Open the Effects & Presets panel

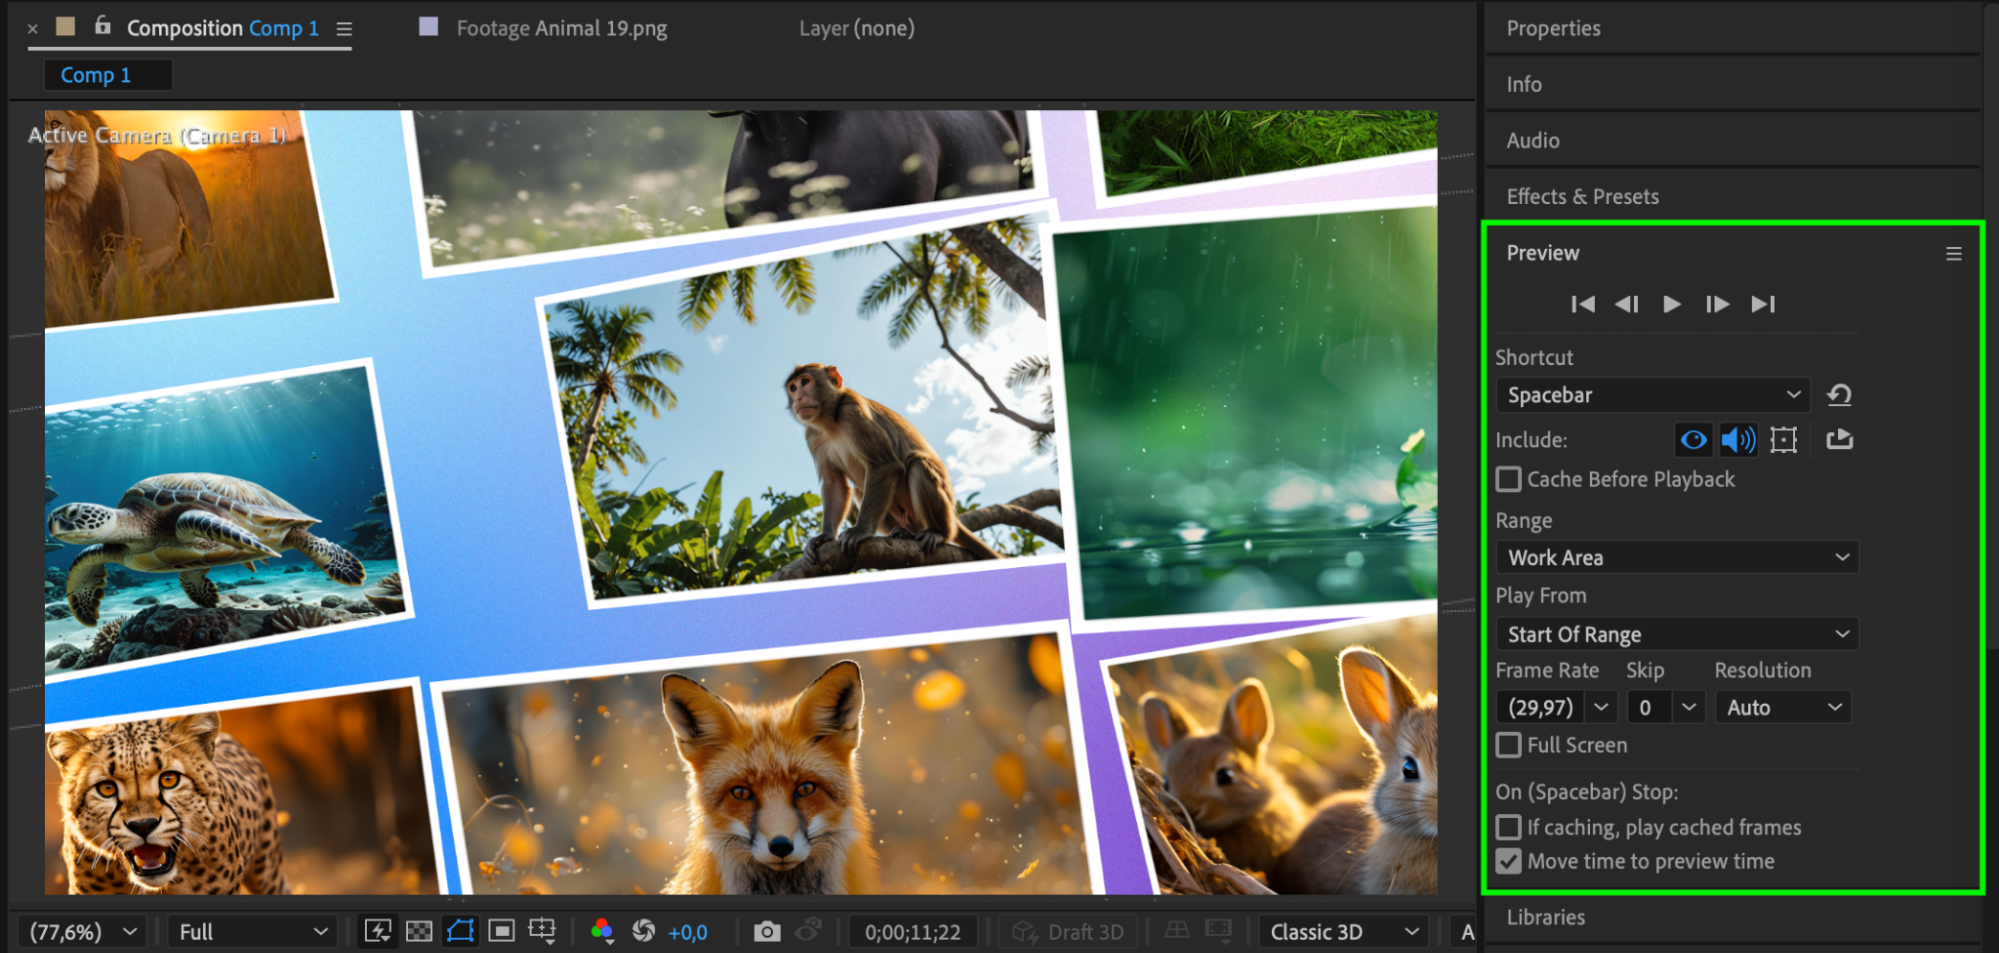[1582, 197]
